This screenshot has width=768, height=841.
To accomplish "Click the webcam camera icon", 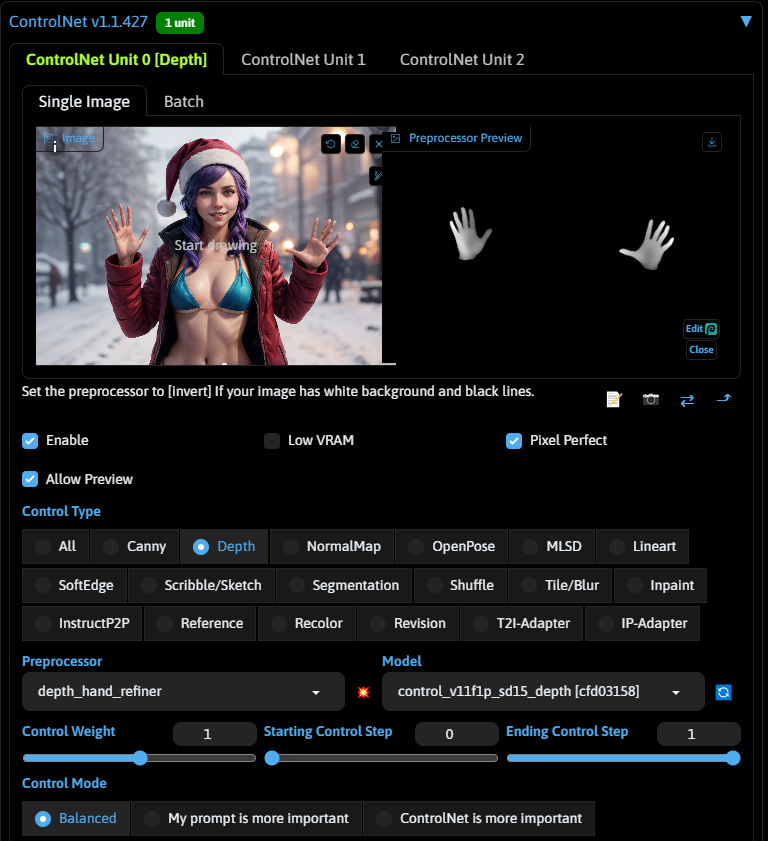I will tap(651, 399).
